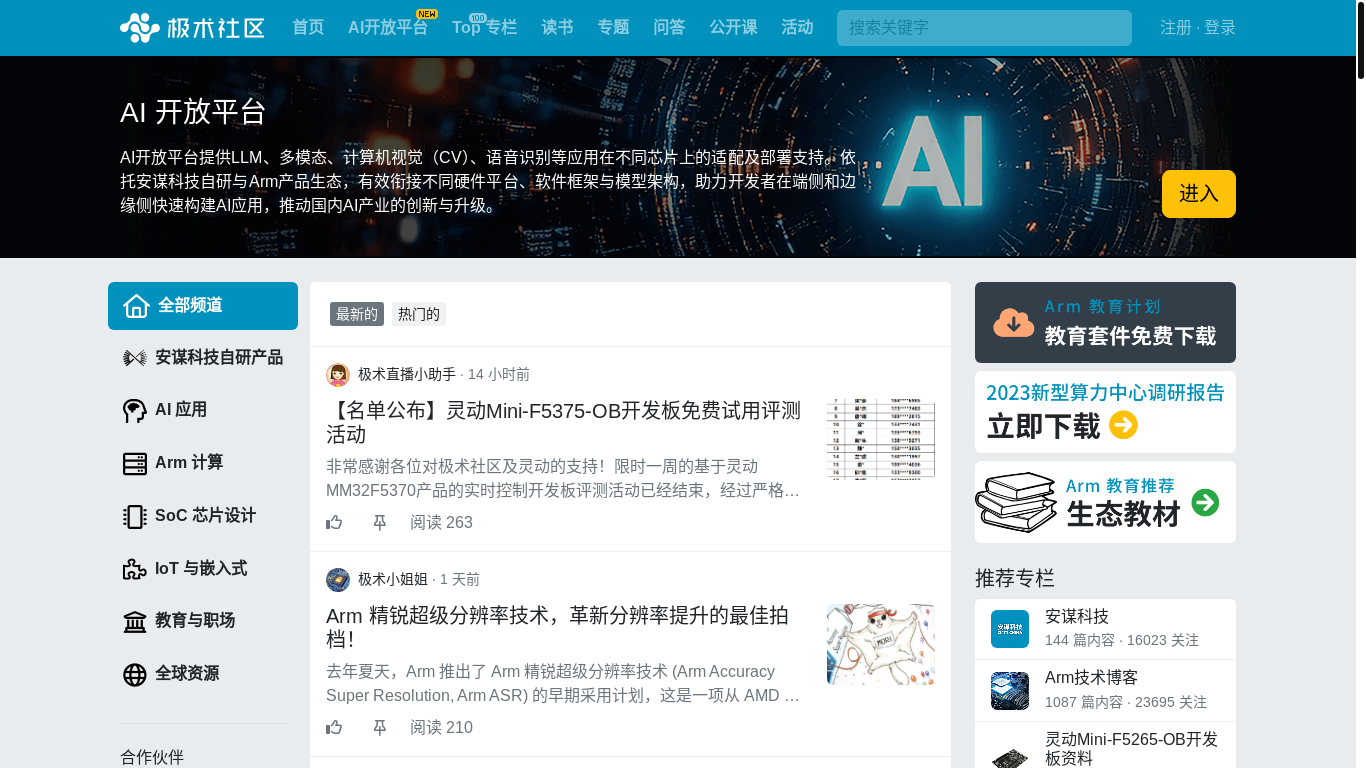The width and height of the screenshot is (1366, 768).
Task: Click the 全球资源 globe icon
Action: [135, 675]
